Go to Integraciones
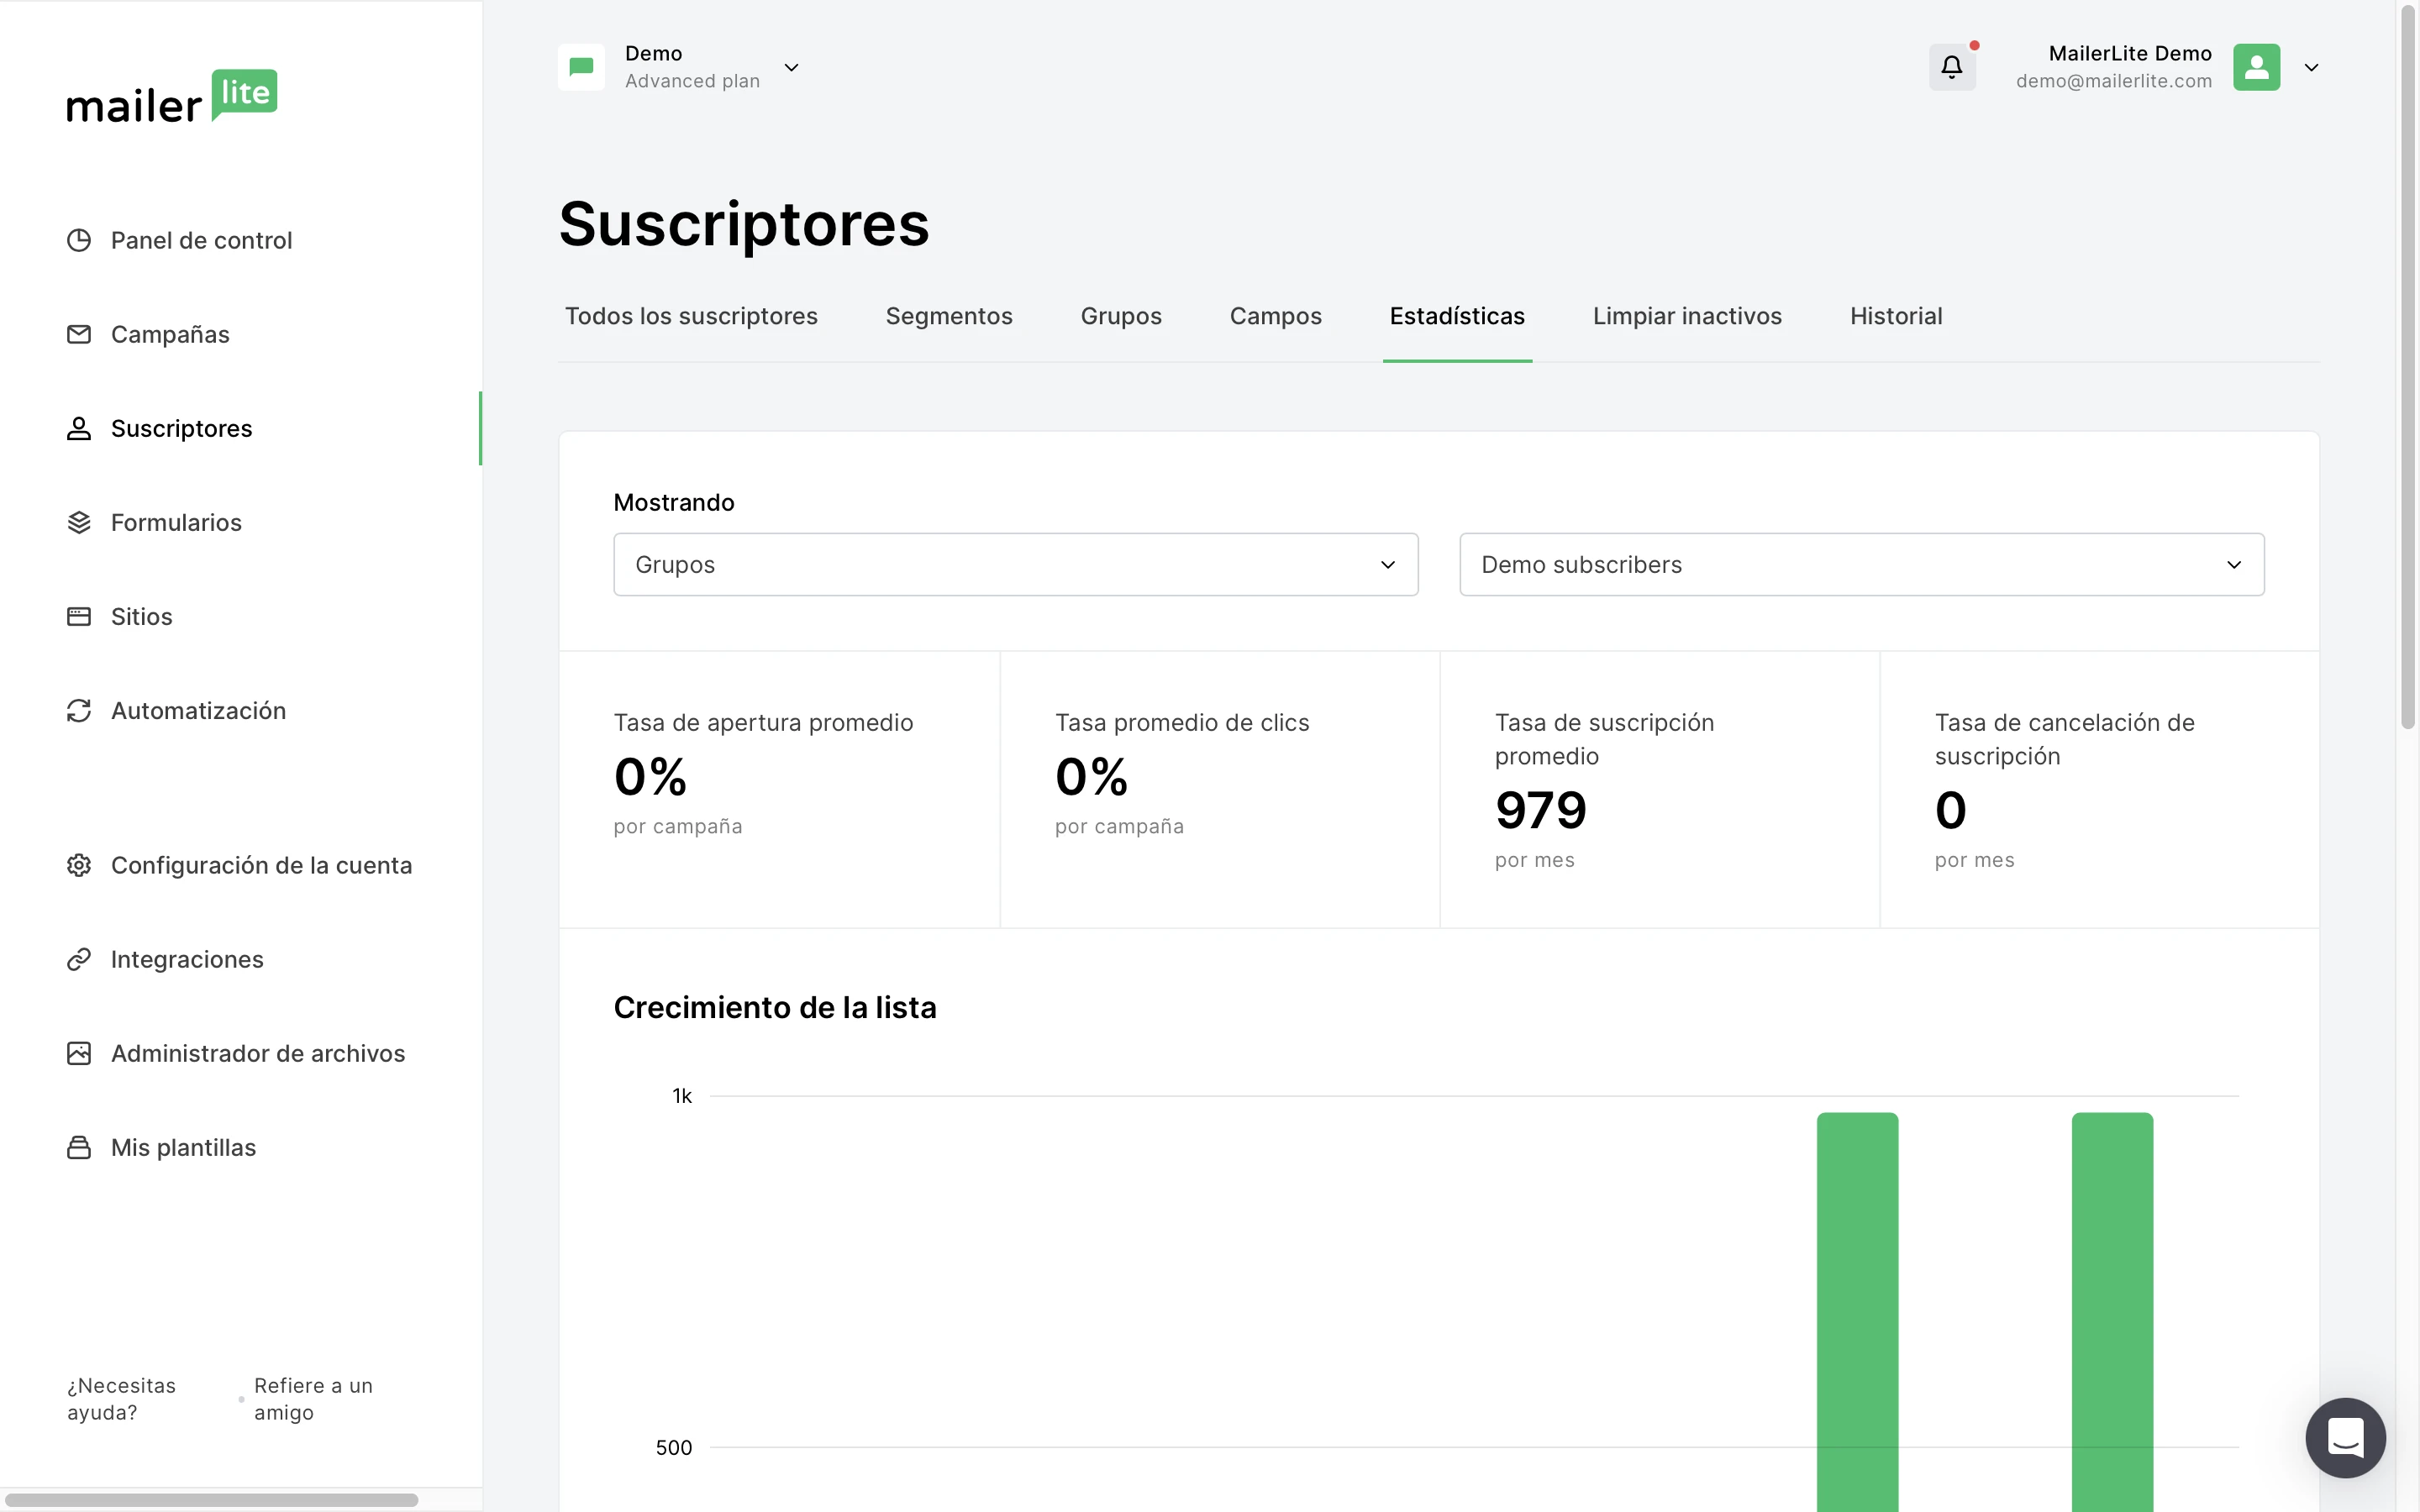This screenshot has width=2420, height=1512. pos(187,959)
